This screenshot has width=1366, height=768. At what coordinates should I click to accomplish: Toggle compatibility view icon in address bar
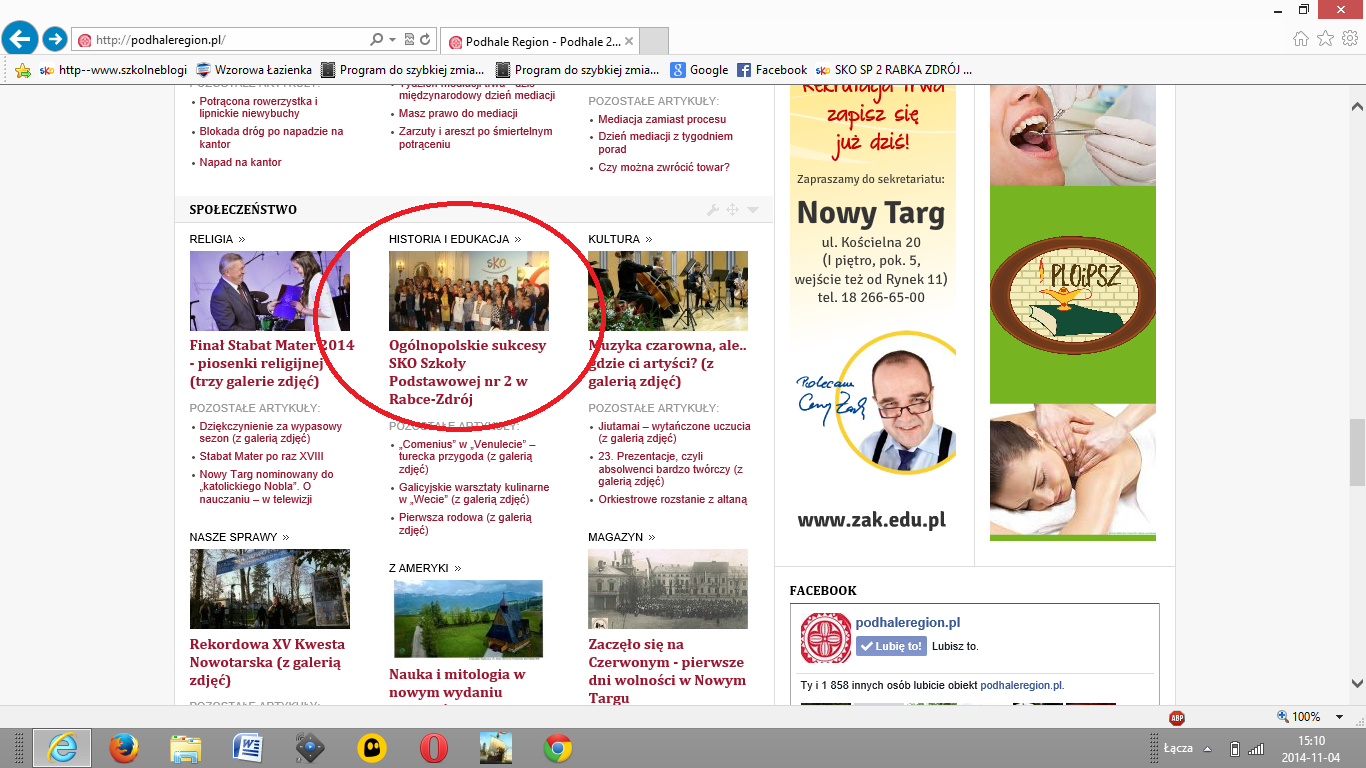(x=409, y=40)
